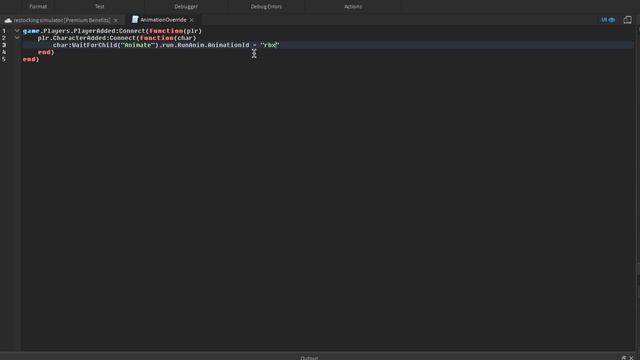Image resolution: width=640 pixels, height=360 pixels.
Task: Collapse the CharacterAdded function fold arrow on line 2
Action: coord(17,38)
